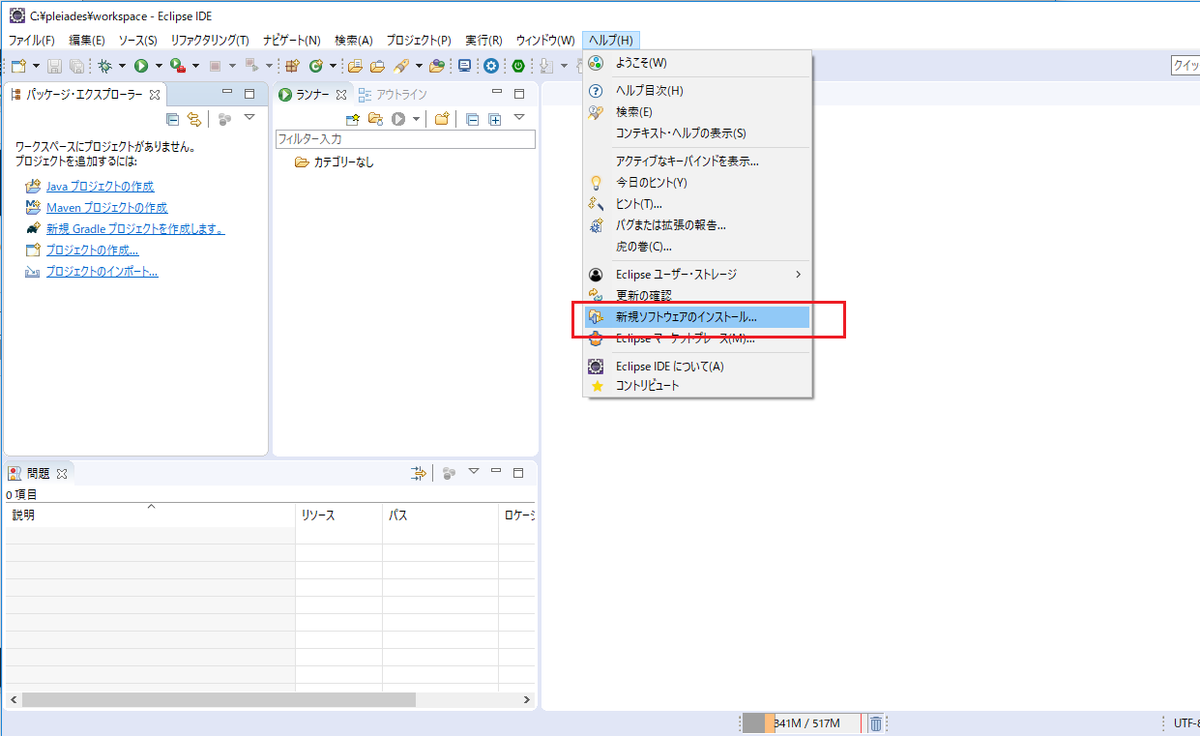Open the ファイル File menu
This screenshot has height=736, width=1200.
pyautogui.click(x=32, y=40)
